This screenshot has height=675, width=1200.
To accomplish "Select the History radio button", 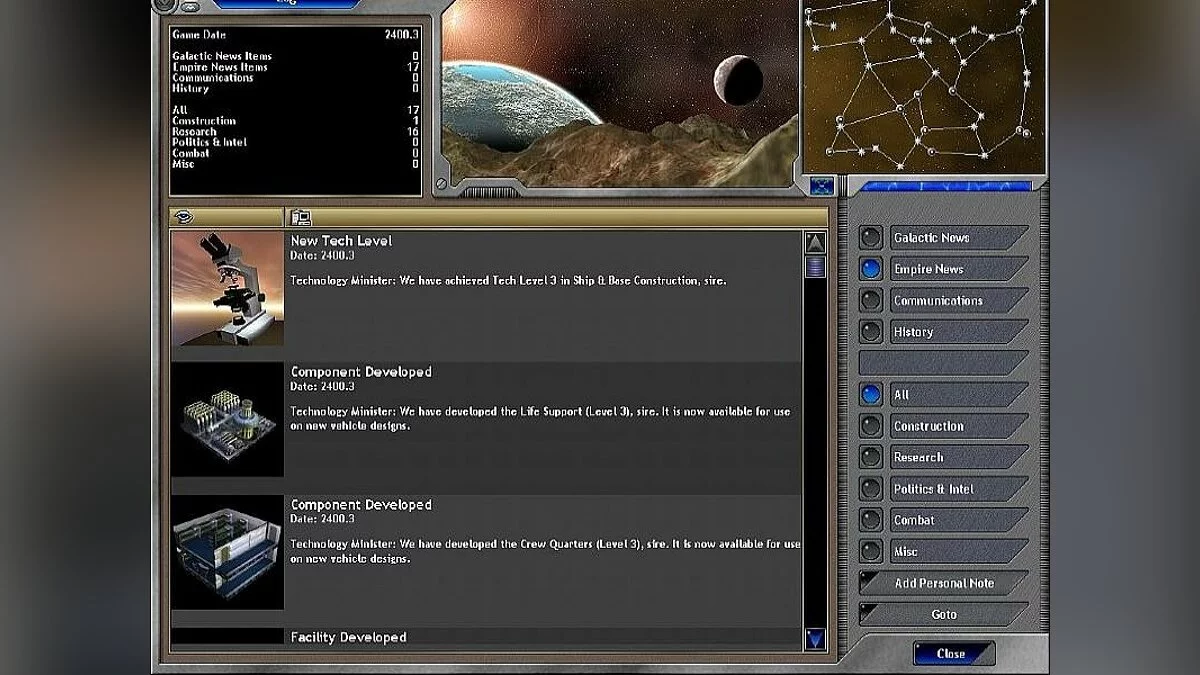I will click(x=871, y=332).
